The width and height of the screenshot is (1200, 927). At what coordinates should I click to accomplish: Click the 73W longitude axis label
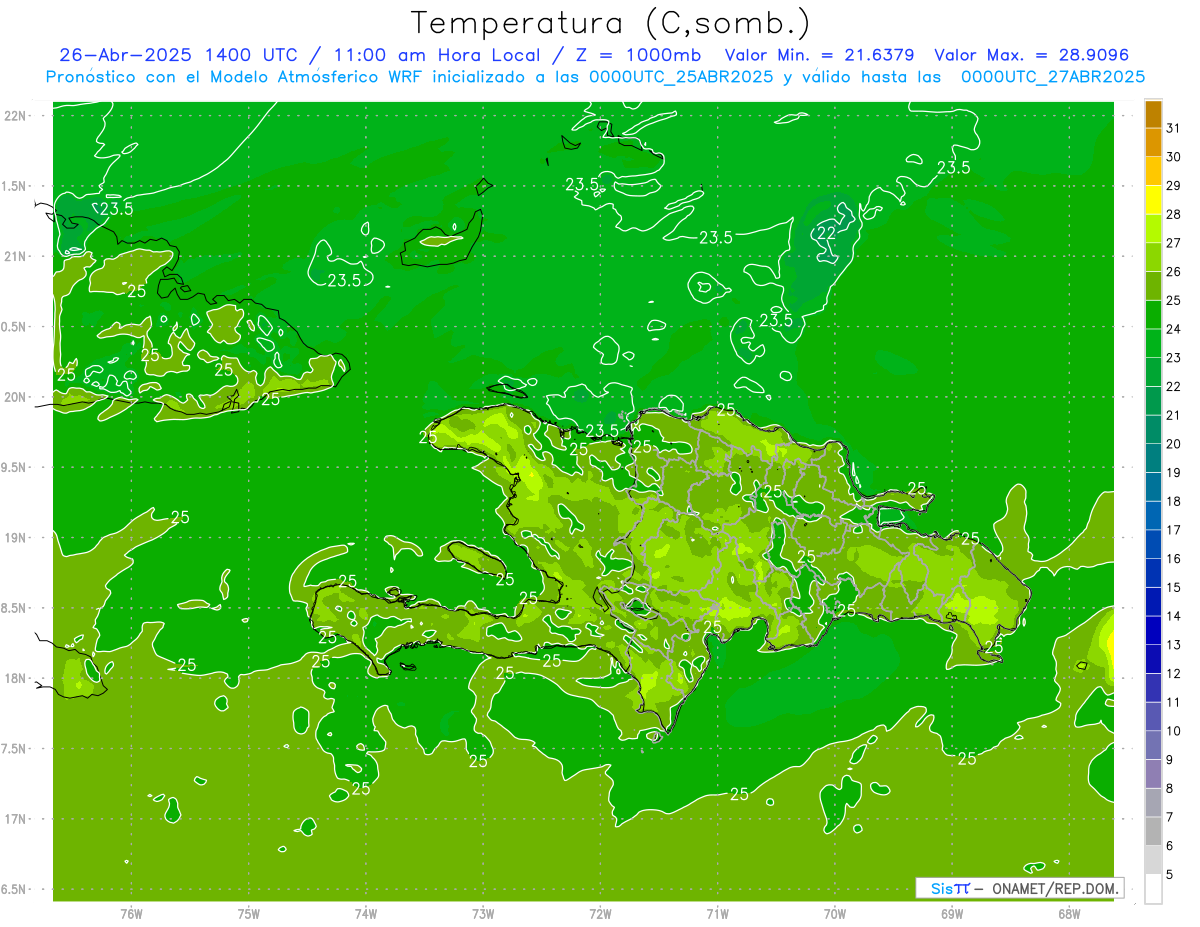pyautogui.click(x=483, y=914)
